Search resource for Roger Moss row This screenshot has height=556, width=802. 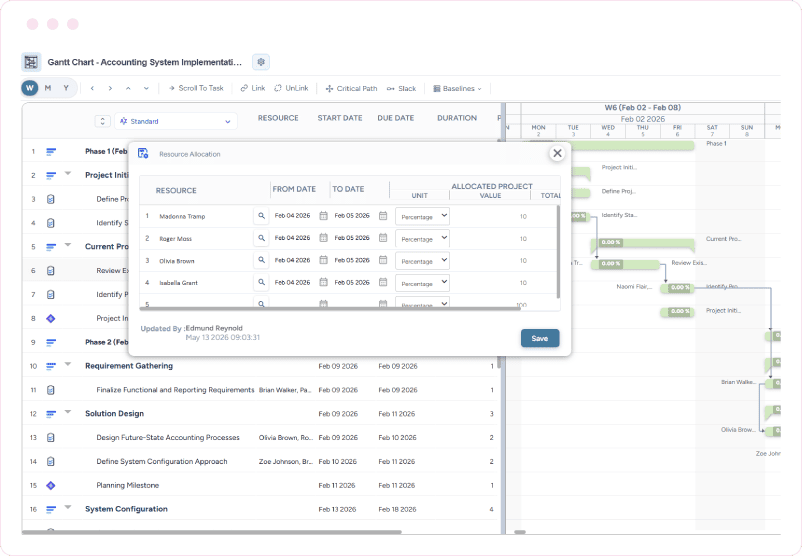[x=261, y=238]
